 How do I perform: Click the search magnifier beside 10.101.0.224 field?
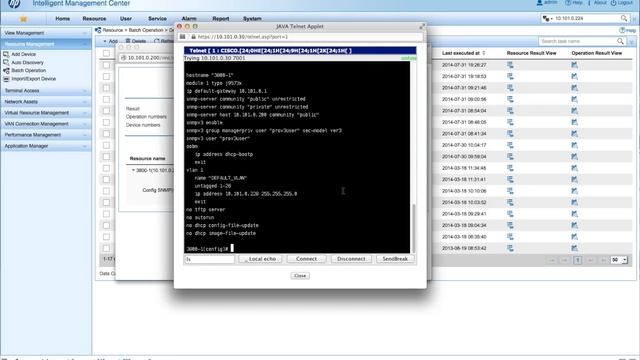[x=624, y=18]
